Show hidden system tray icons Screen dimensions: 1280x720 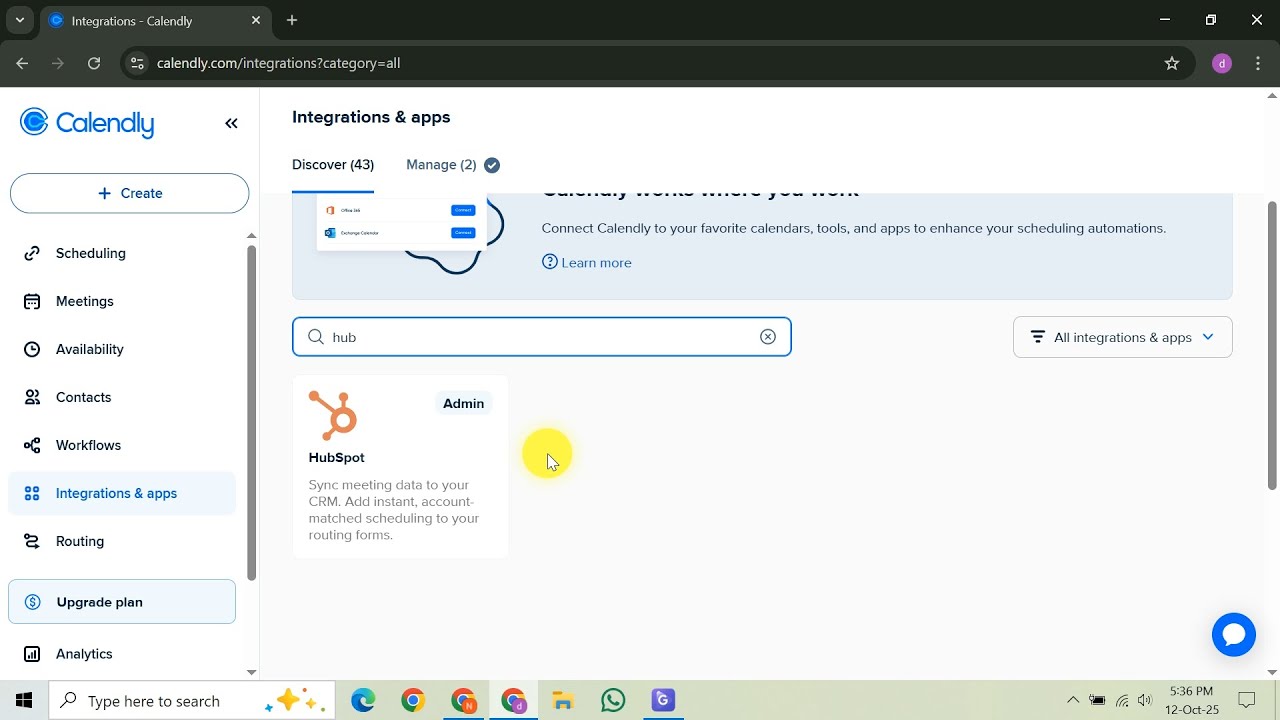coord(1073,701)
